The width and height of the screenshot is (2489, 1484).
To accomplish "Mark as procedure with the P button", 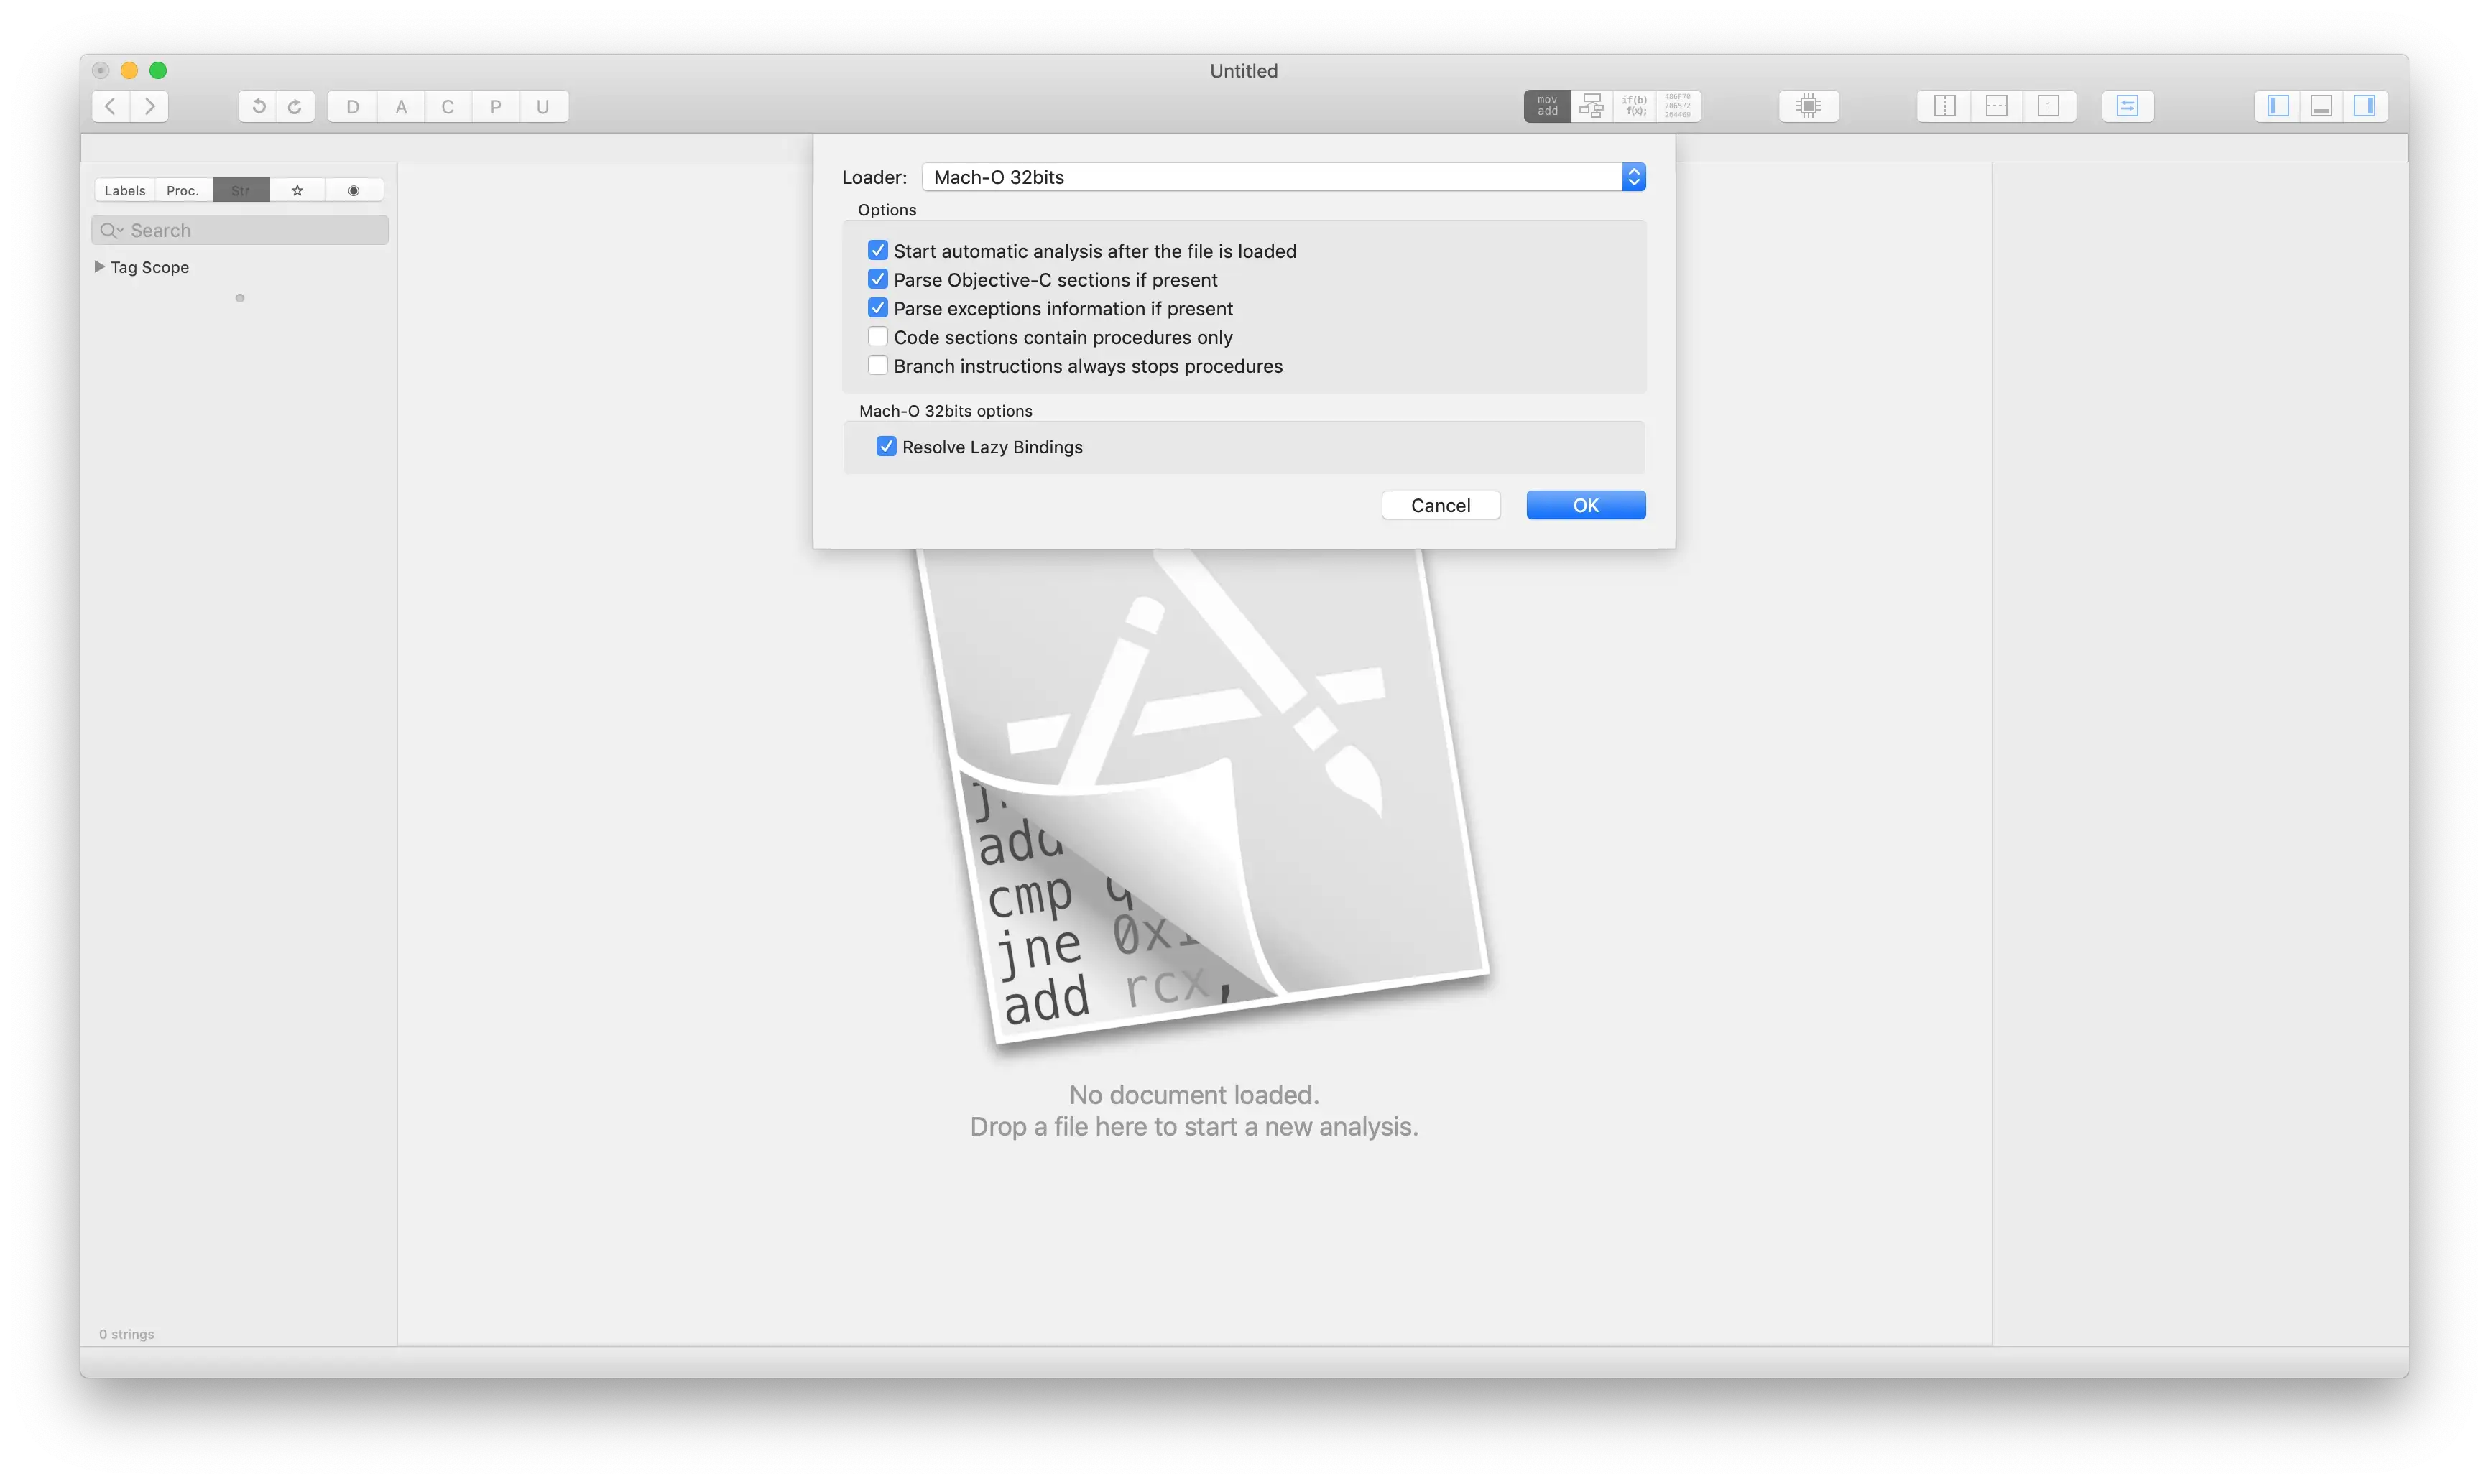I will tap(496, 106).
